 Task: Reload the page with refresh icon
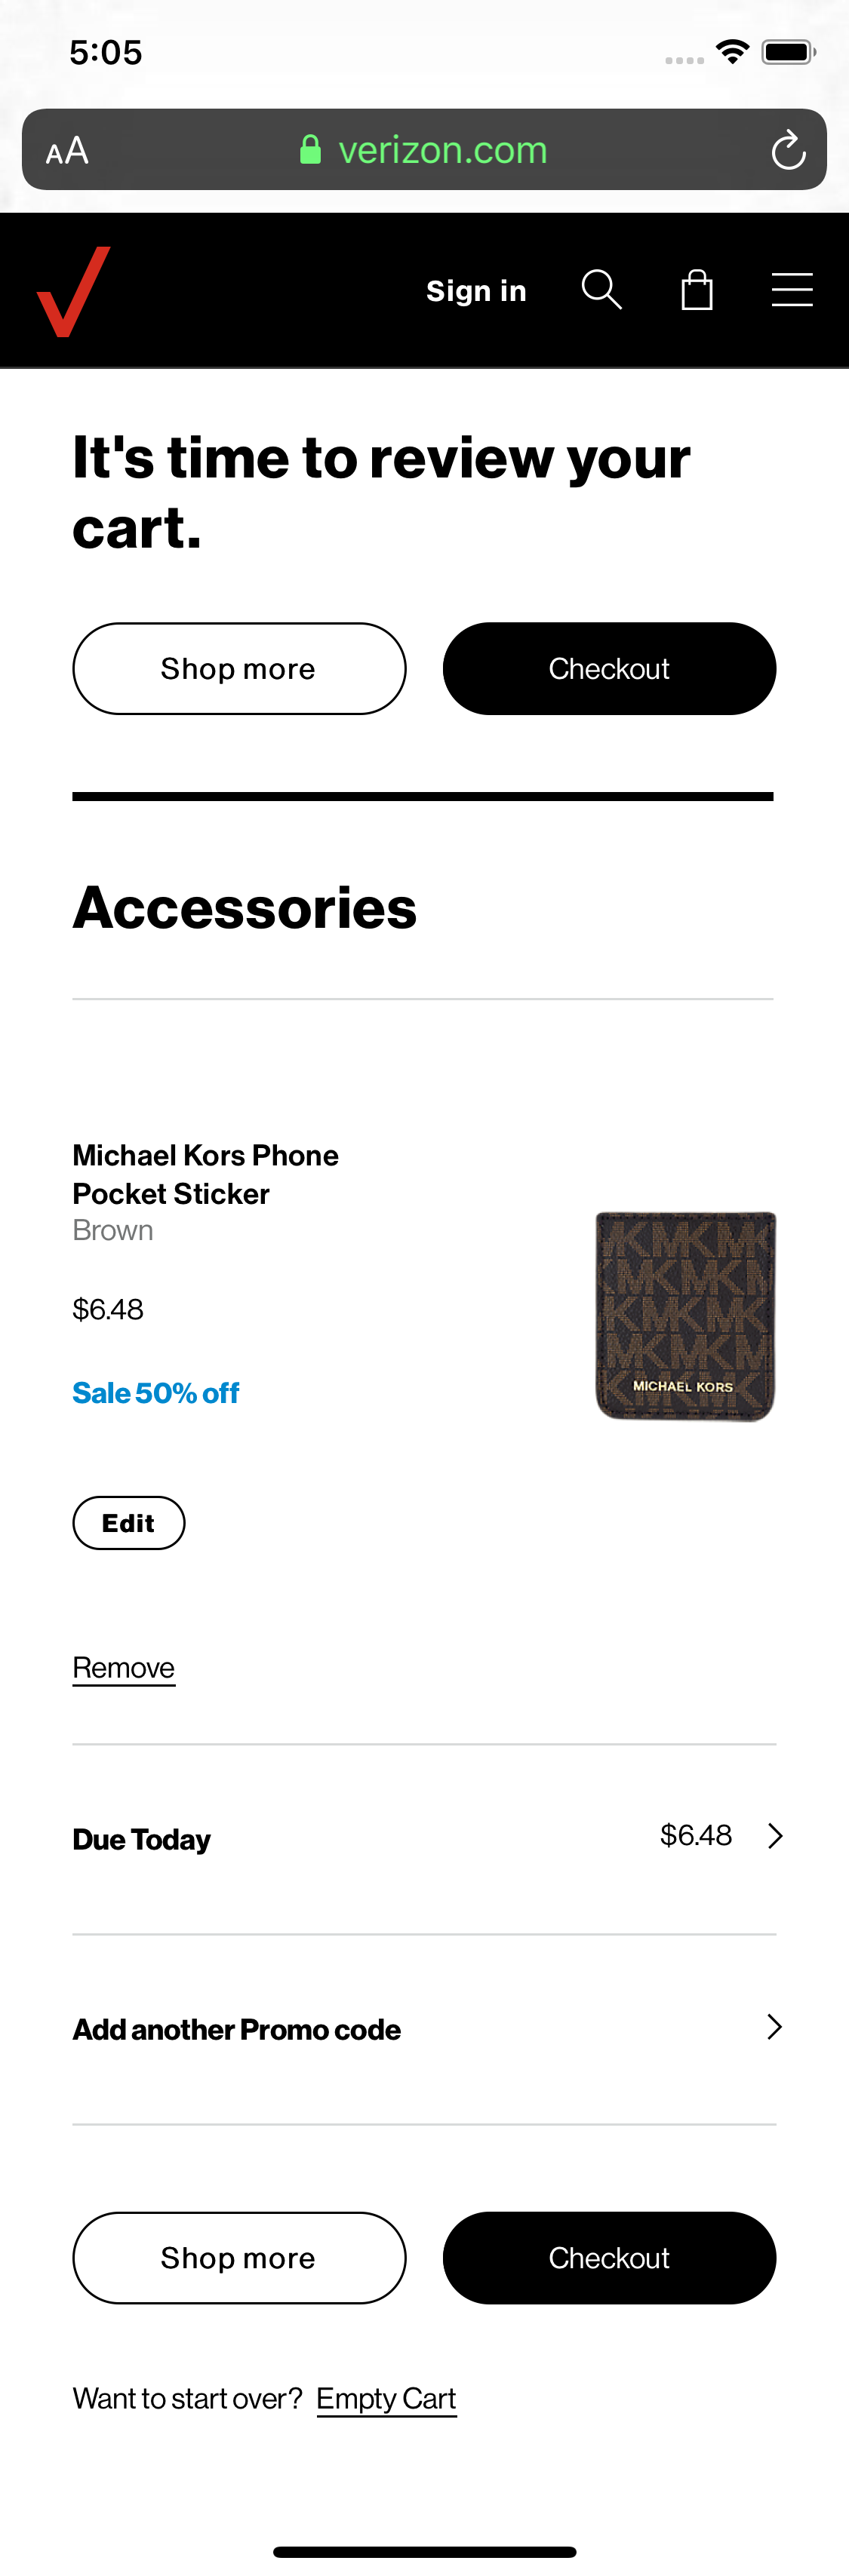click(x=788, y=151)
